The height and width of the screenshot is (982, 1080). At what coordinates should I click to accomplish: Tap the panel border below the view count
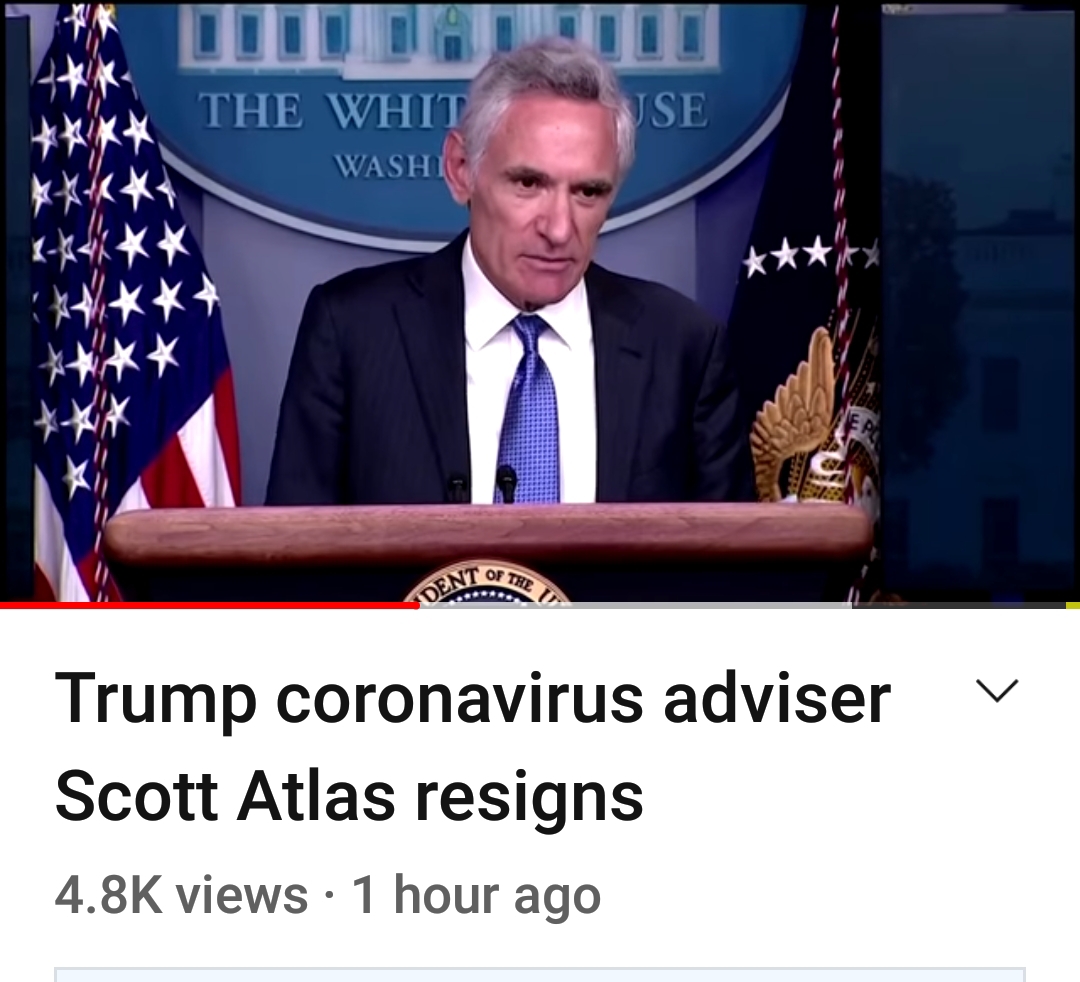click(x=540, y=974)
